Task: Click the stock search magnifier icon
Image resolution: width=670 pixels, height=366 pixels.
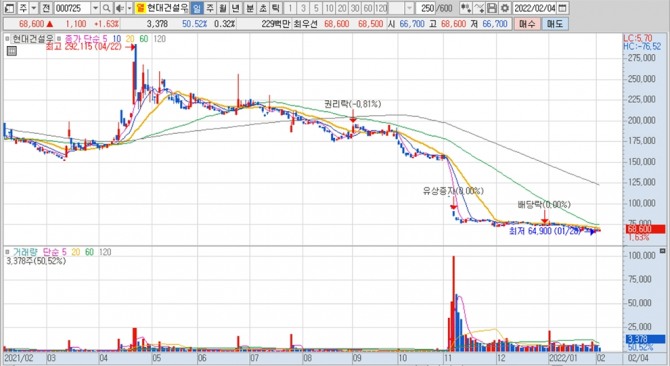Action: (107, 8)
